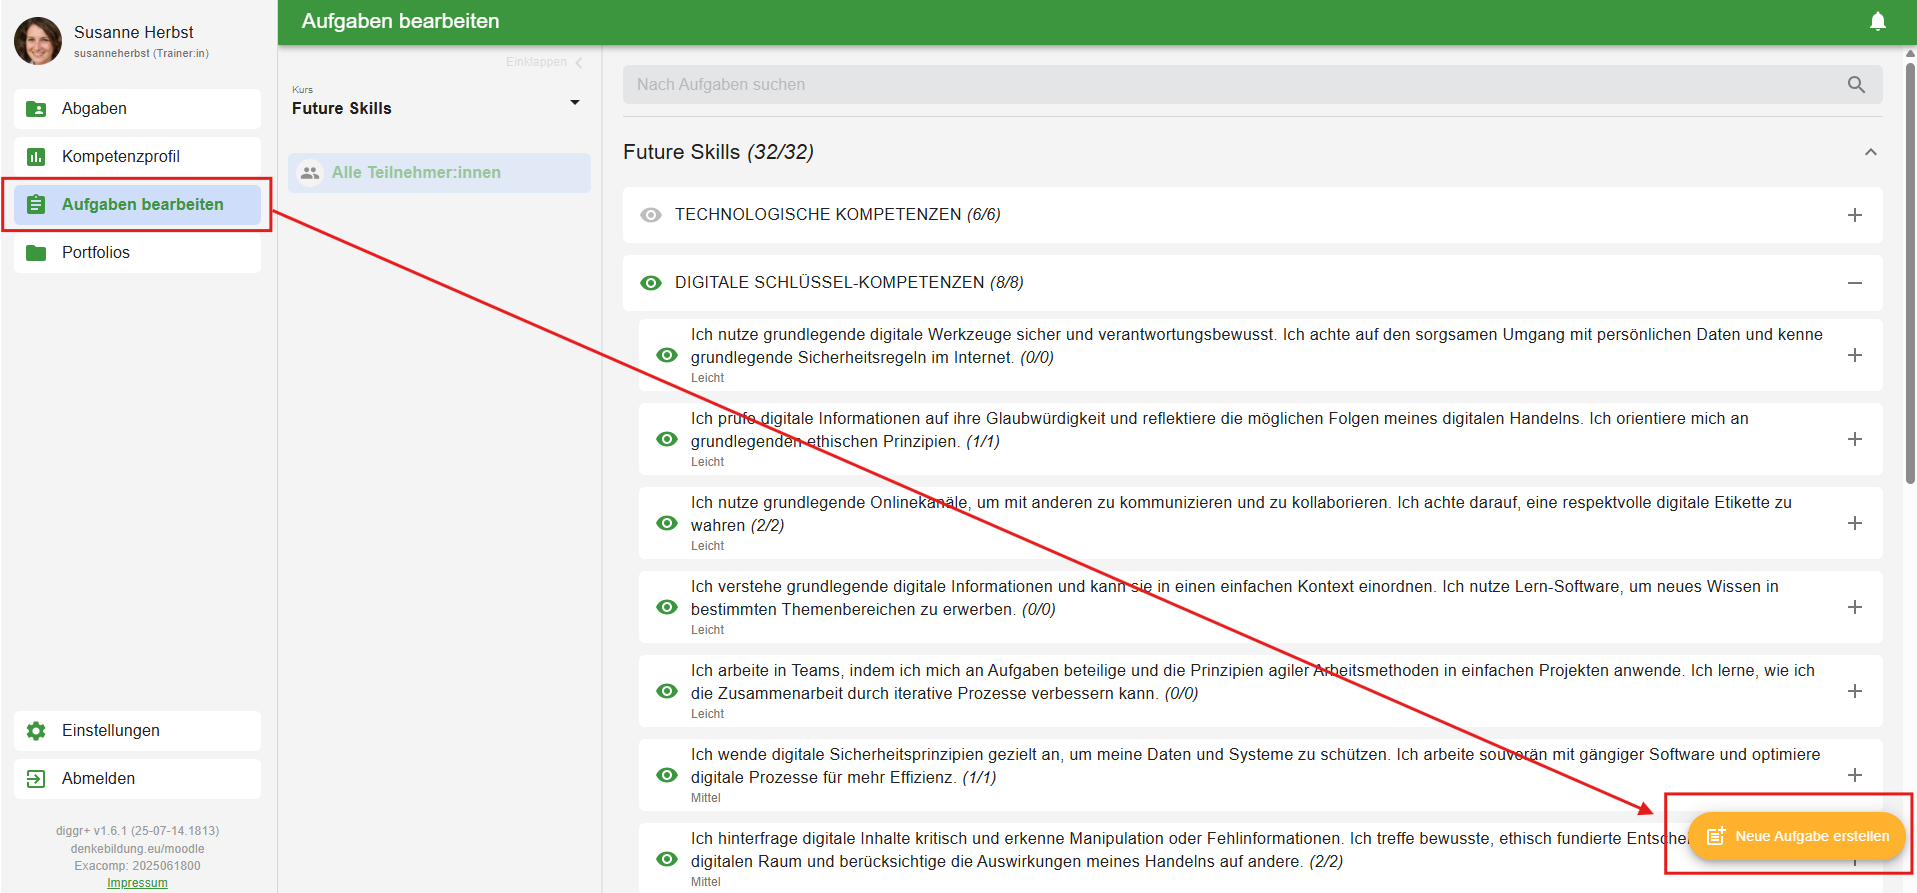Toggle visibility of TECHNOLOGISCHE KOMPETENZEN
The width and height of the screenshot is (1917, 893).
[651, 215]
